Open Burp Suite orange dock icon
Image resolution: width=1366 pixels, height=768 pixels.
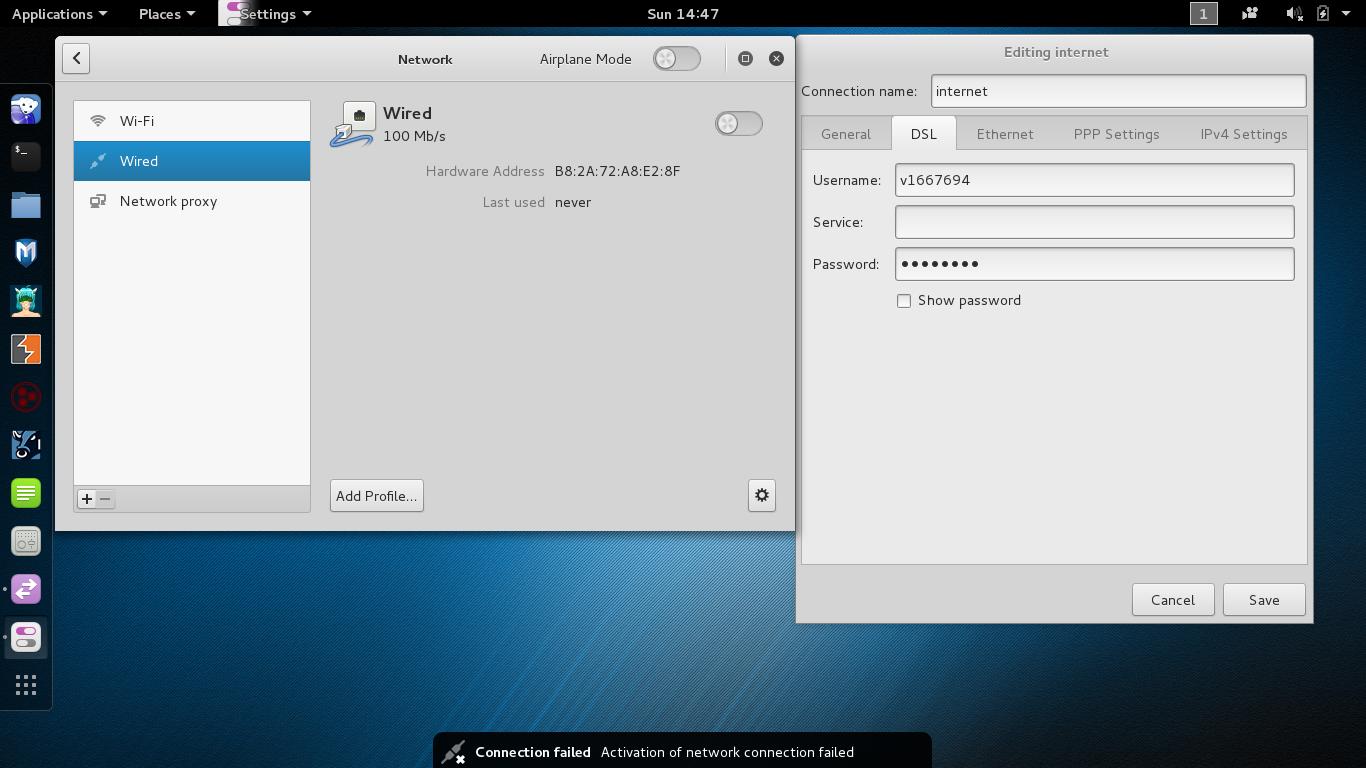[26, 349]
